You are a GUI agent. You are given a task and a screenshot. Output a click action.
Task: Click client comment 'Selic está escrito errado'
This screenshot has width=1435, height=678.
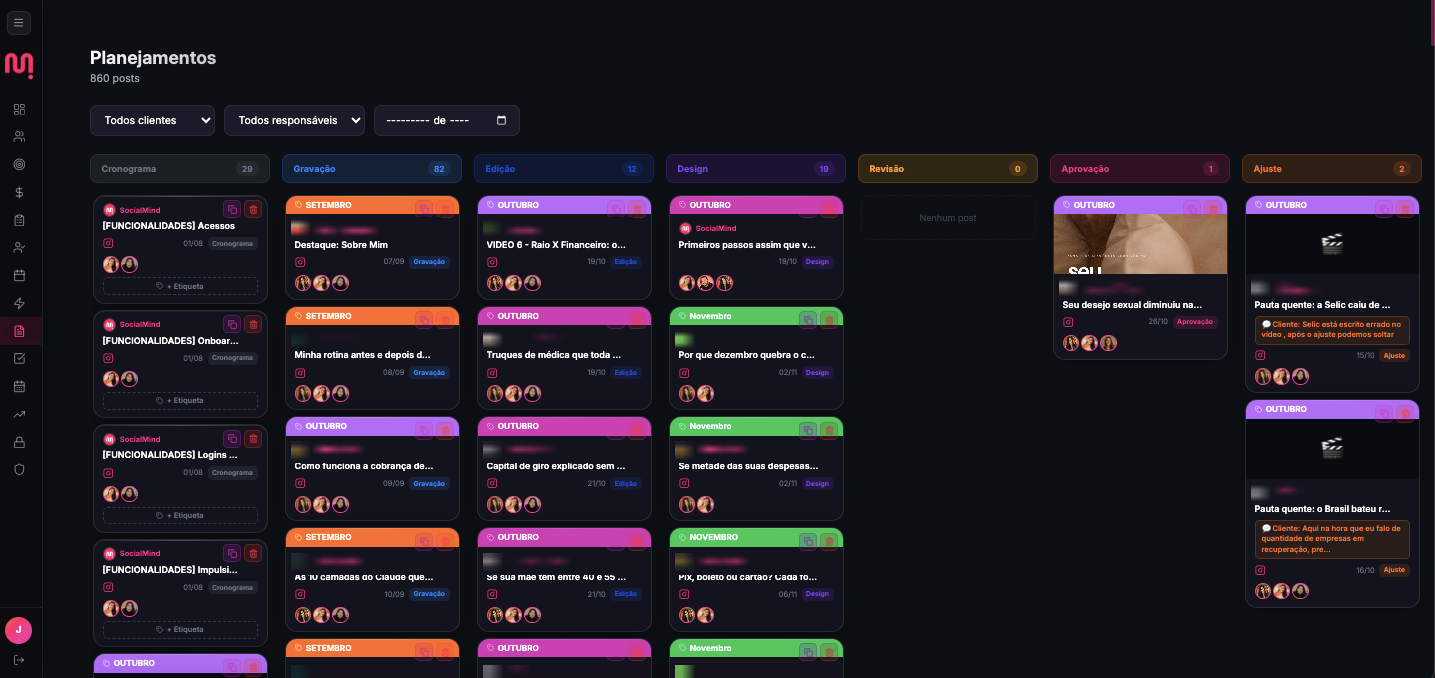click(x=1332, y=330)
